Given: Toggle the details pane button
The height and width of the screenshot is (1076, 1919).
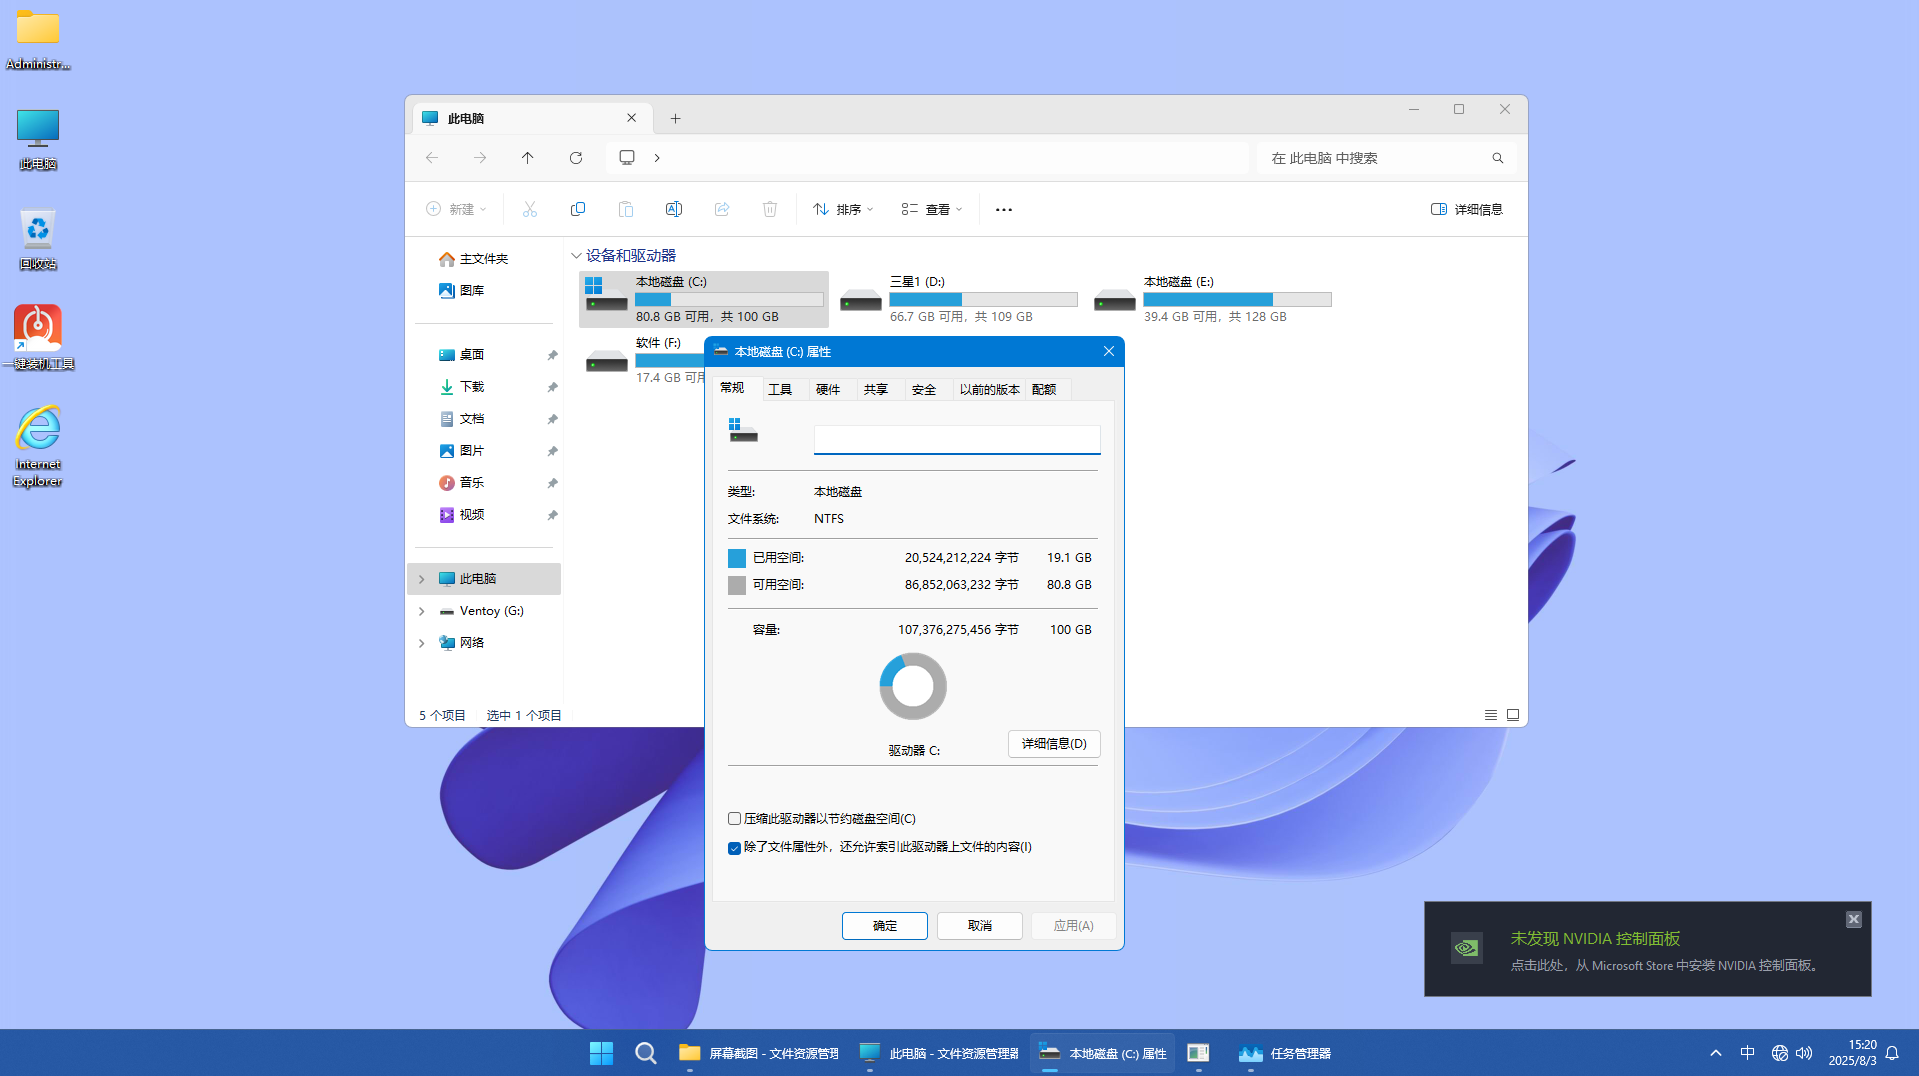Looking at the screenshot, I should 1467,209.
